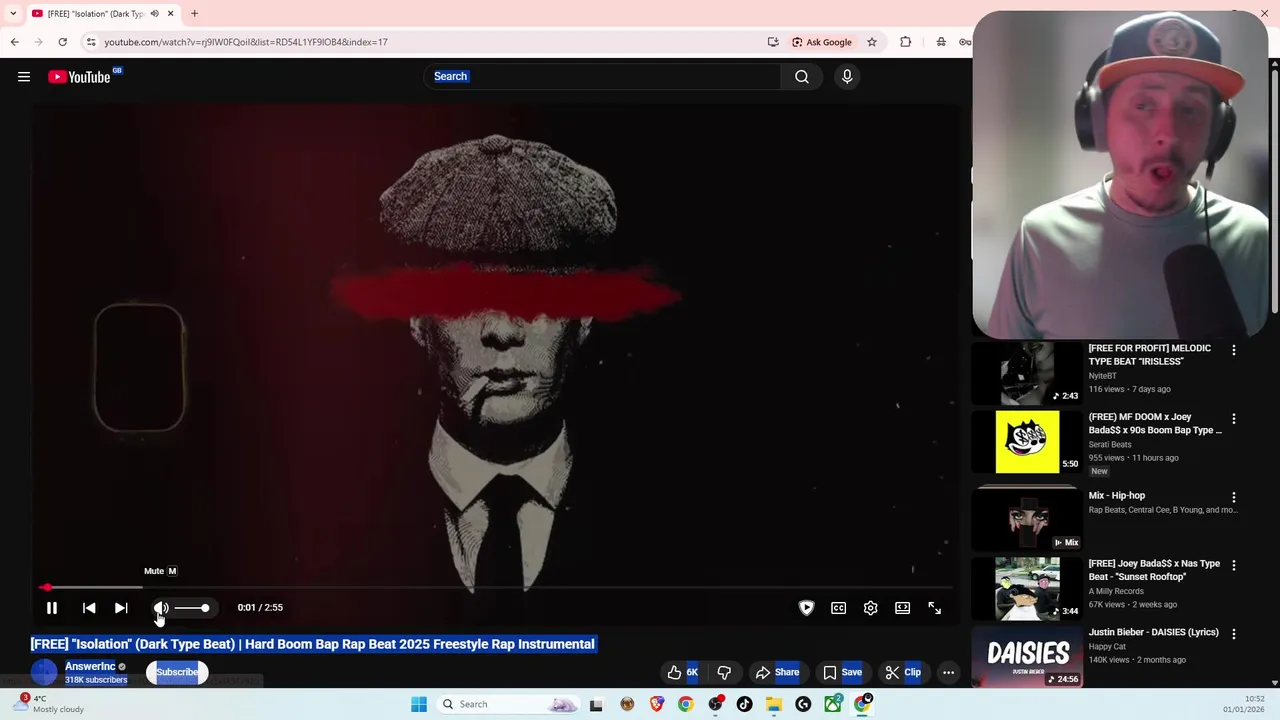Open the browser extensions puzzle icon
The width and height of the screenshot is (1280, 720).
point(906,42)
